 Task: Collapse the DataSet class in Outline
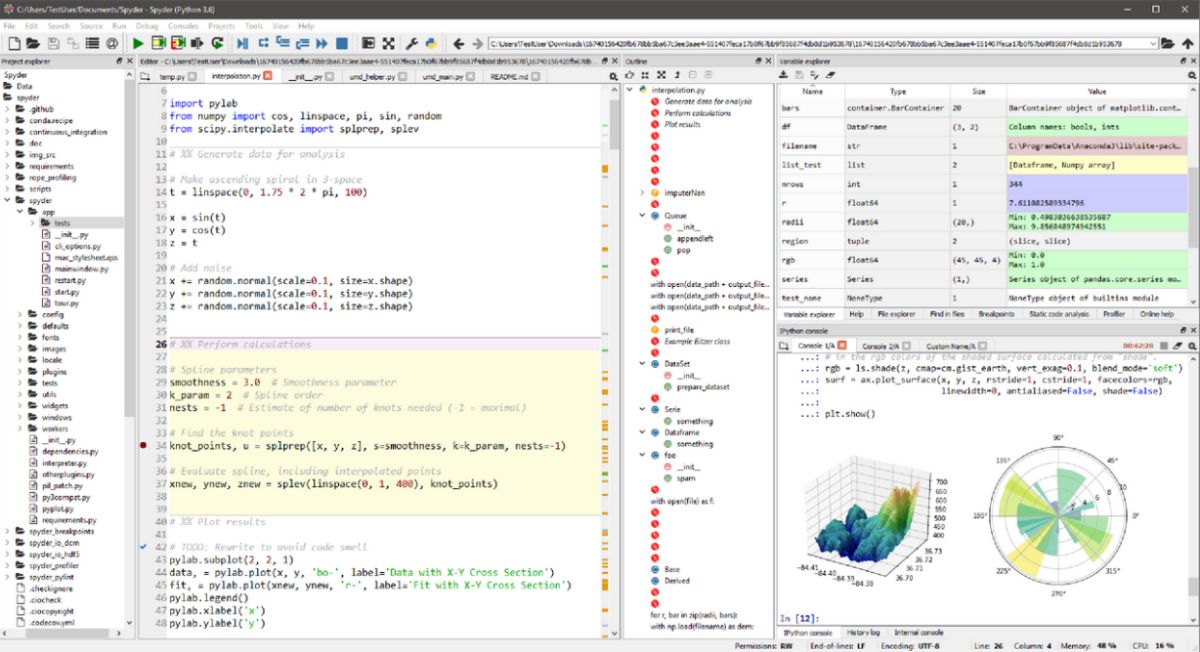coord(643,363)
